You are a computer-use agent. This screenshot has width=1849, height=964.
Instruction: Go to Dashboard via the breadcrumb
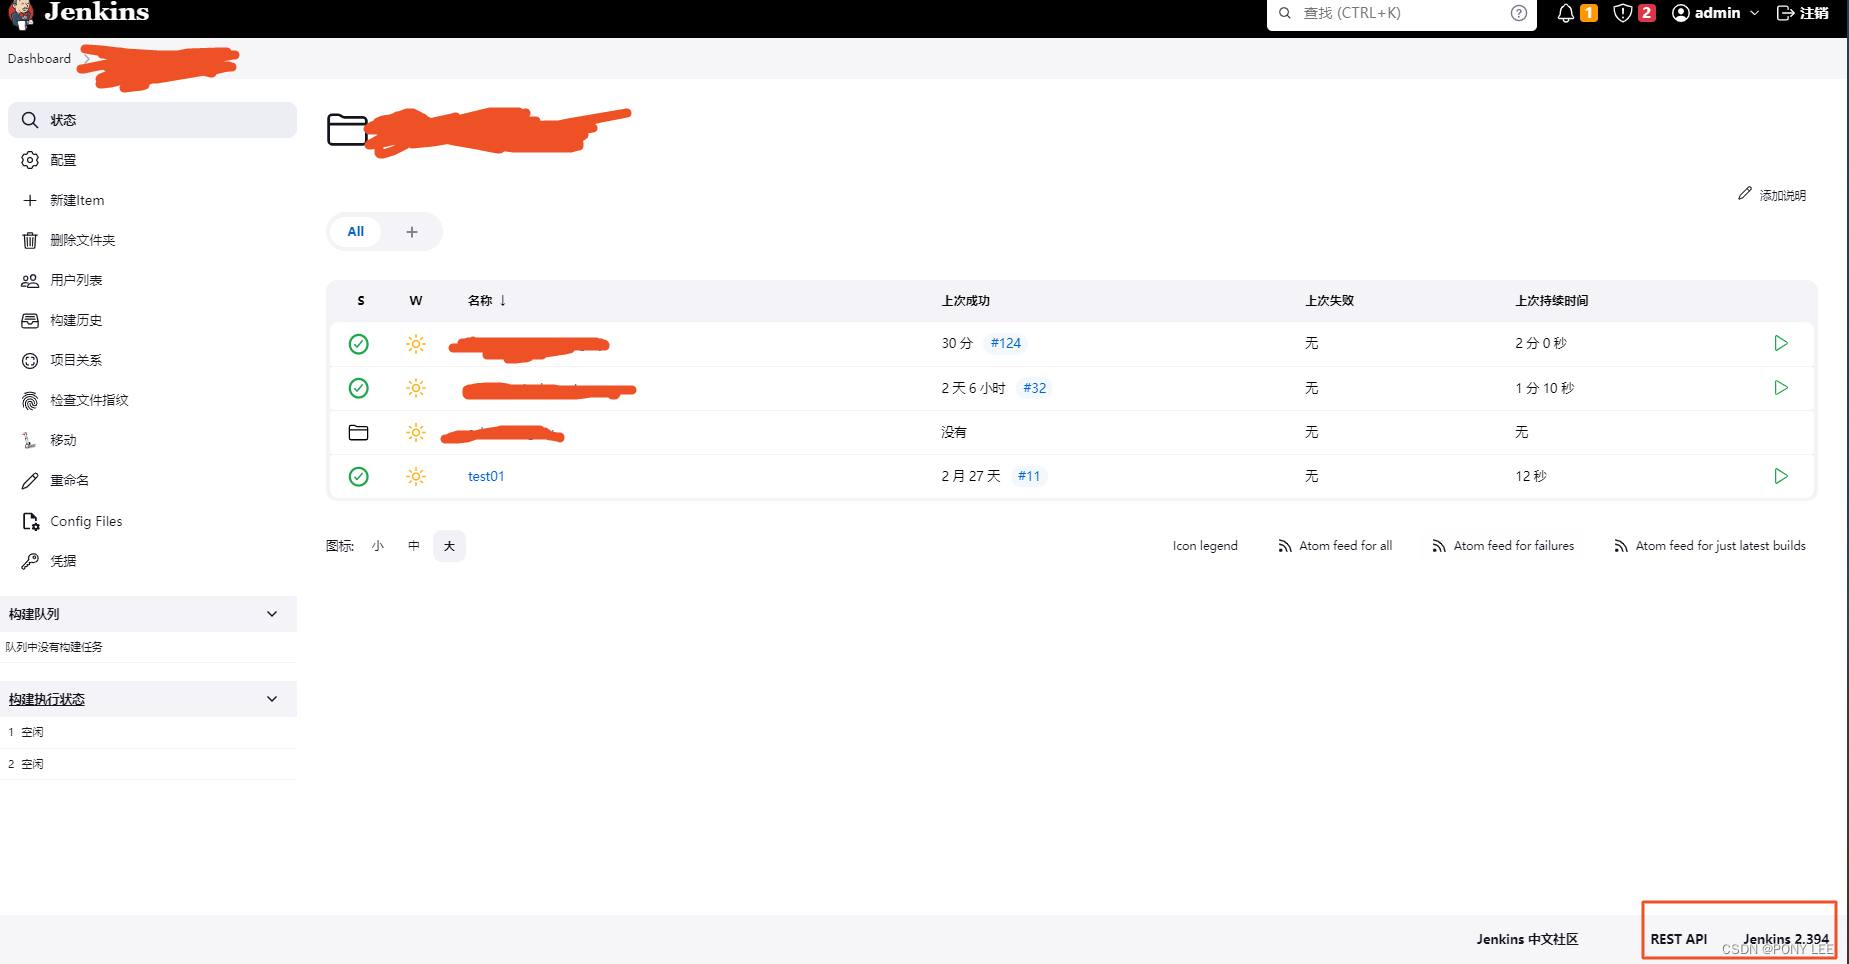(x=39, y=58)
